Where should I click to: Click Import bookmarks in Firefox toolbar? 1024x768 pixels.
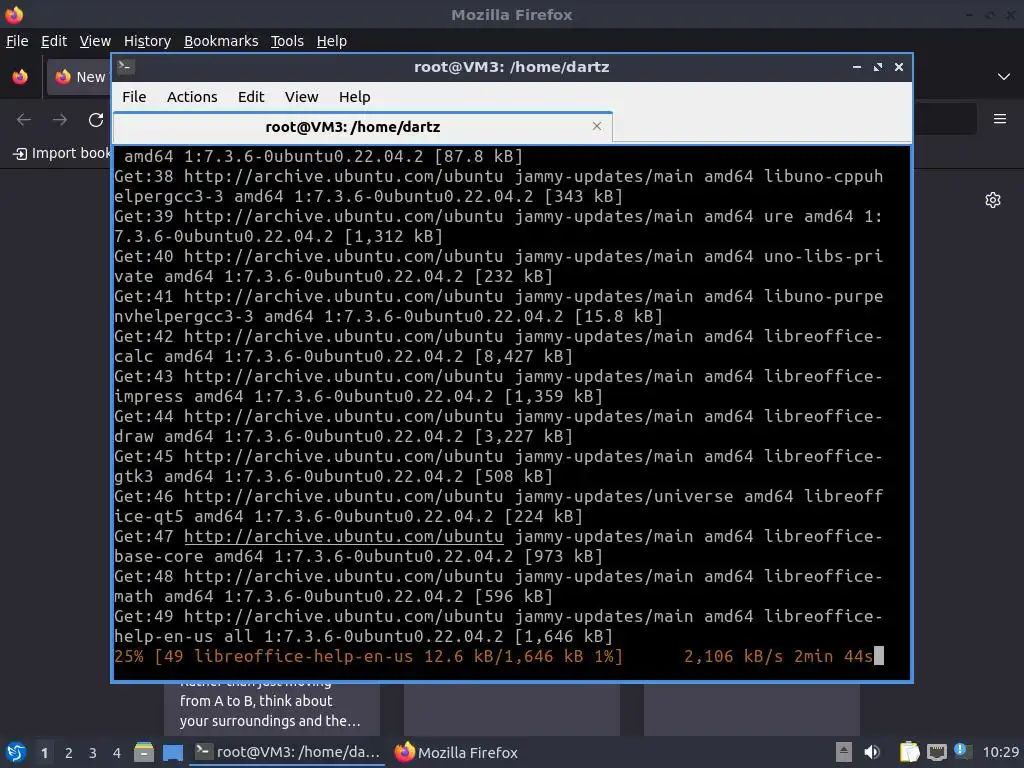[x=62, y=153]
